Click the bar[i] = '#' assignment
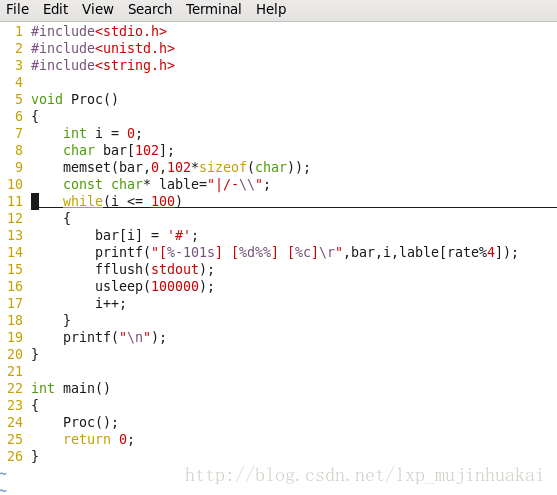The height and width of the screenshot is (495, 557). [x=146, y=235]
